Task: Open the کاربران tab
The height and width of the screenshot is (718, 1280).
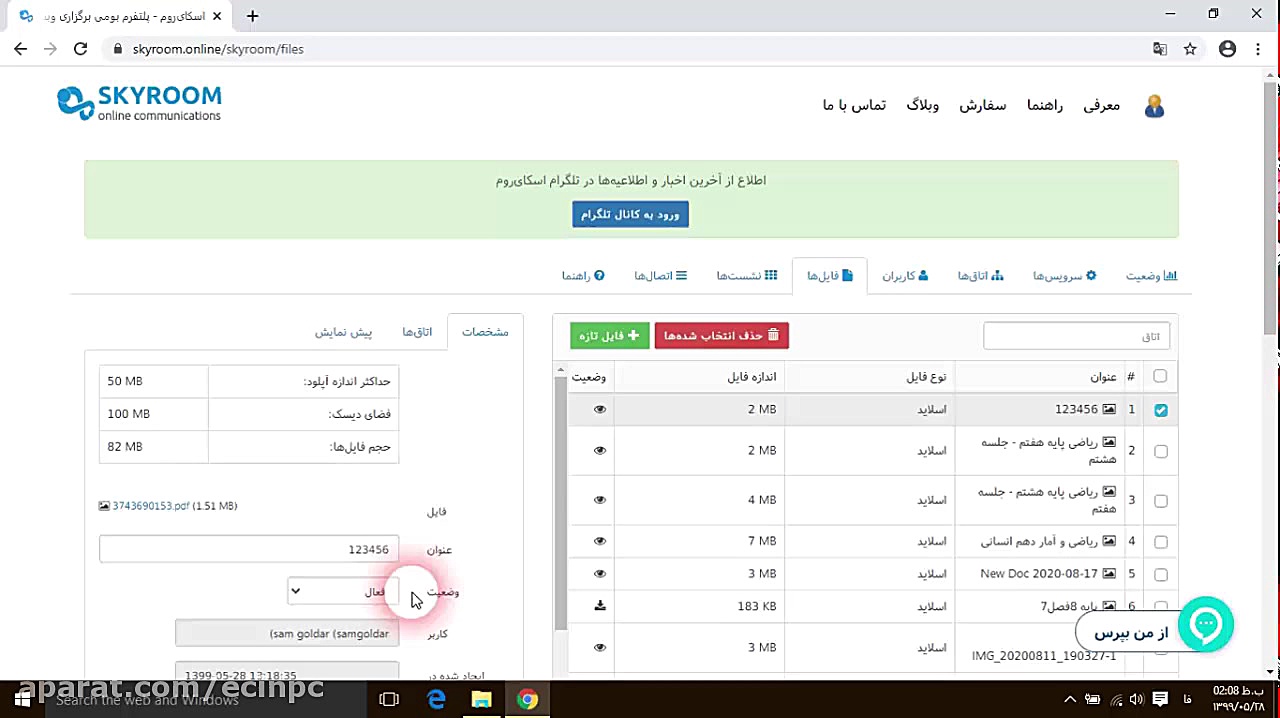Action: (904, 276)
